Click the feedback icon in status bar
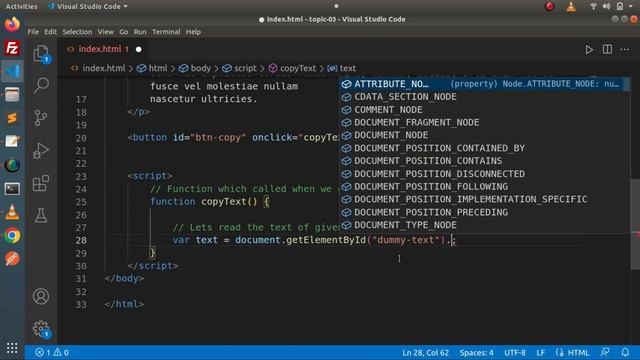Viewport: 640px width, 360px height. click(x=605, y=352)
